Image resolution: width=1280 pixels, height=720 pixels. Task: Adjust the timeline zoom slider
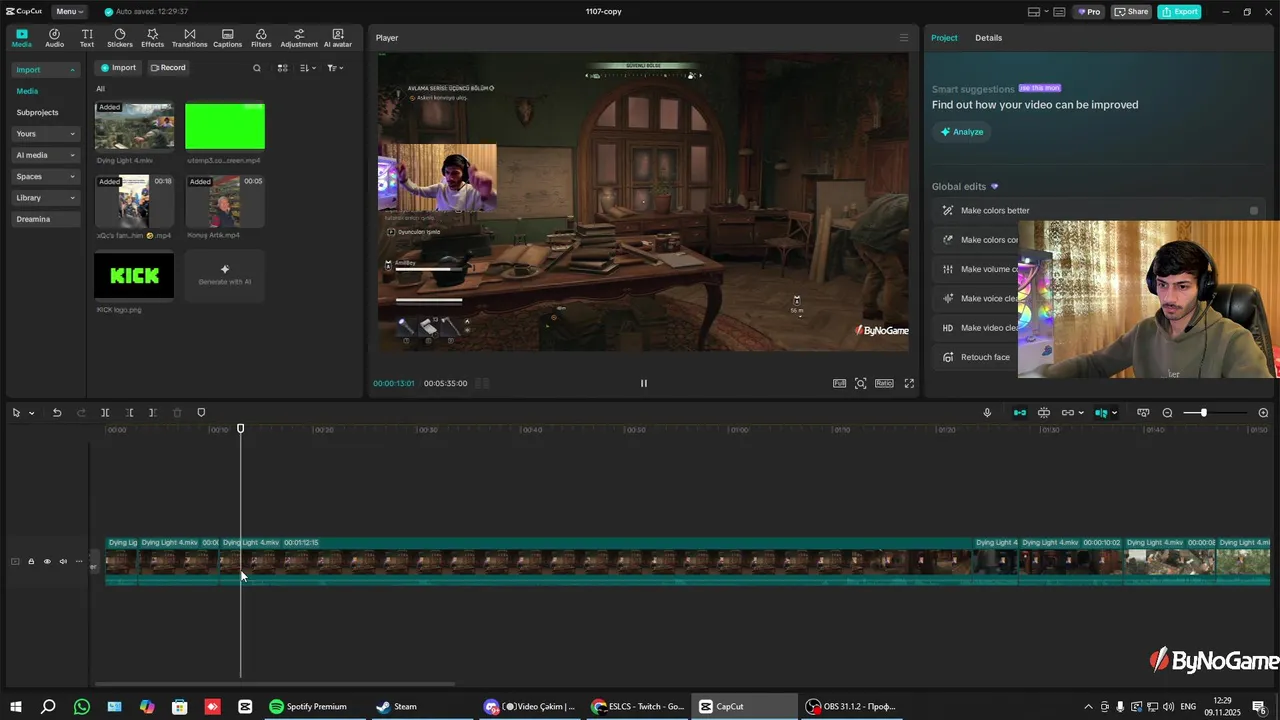pyautogui.click(x=1204, y=413)
